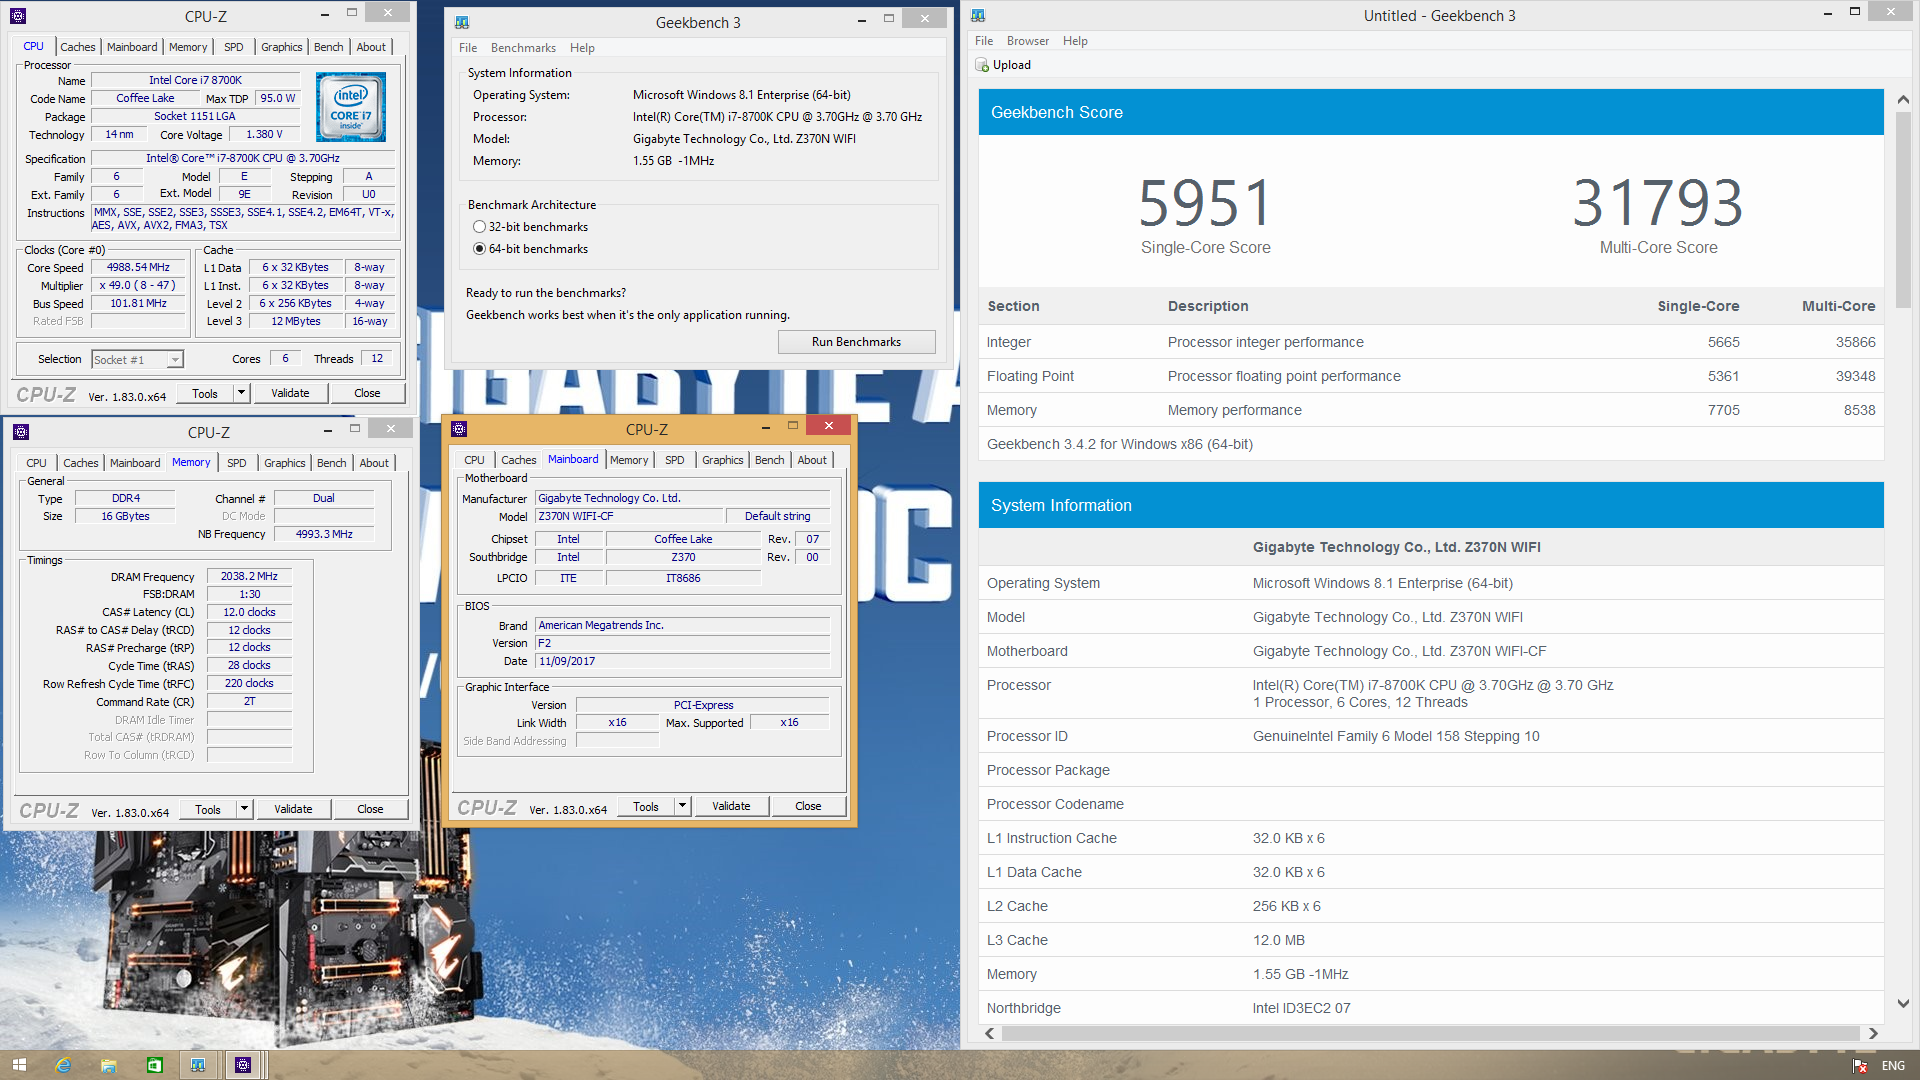Click the scroll-left arrow in Geekbench results
The image size is (1920, 1080).
tap(990, 1034)
